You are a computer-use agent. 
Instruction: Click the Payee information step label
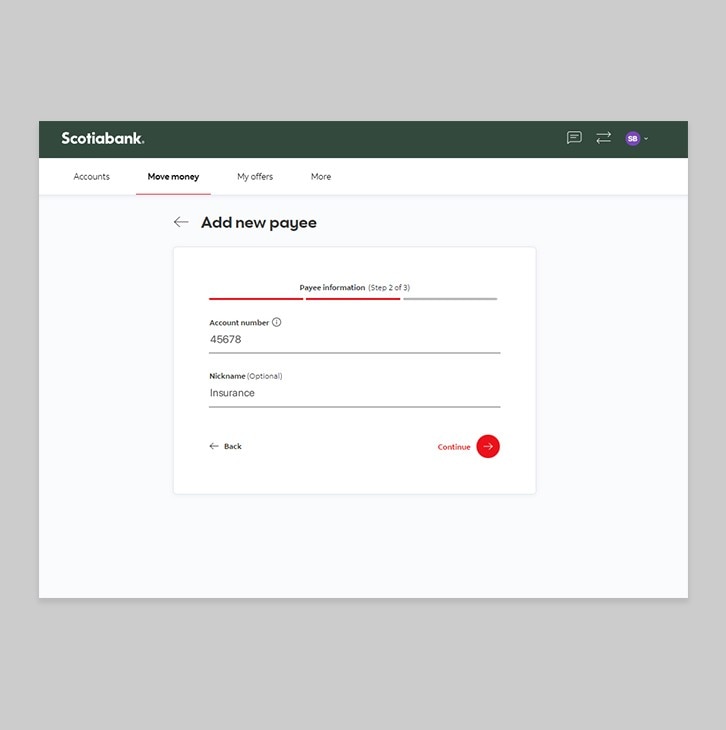[x=332, y=287]
